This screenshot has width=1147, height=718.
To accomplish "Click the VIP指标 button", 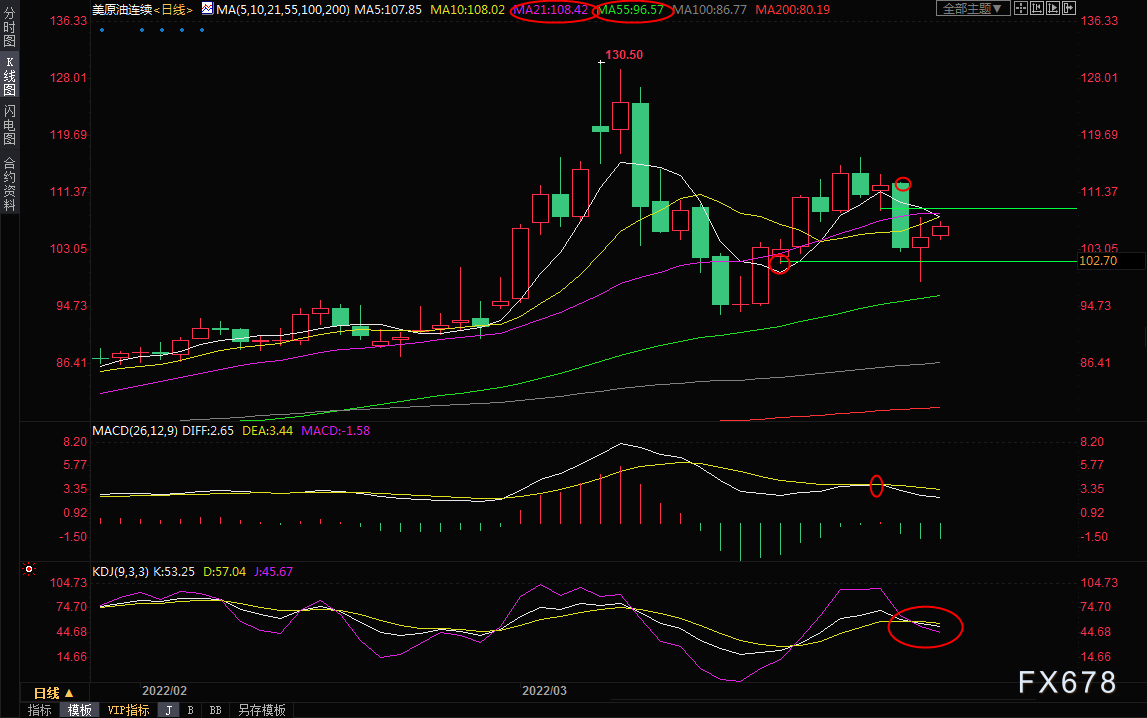I will tap(128, 710).
